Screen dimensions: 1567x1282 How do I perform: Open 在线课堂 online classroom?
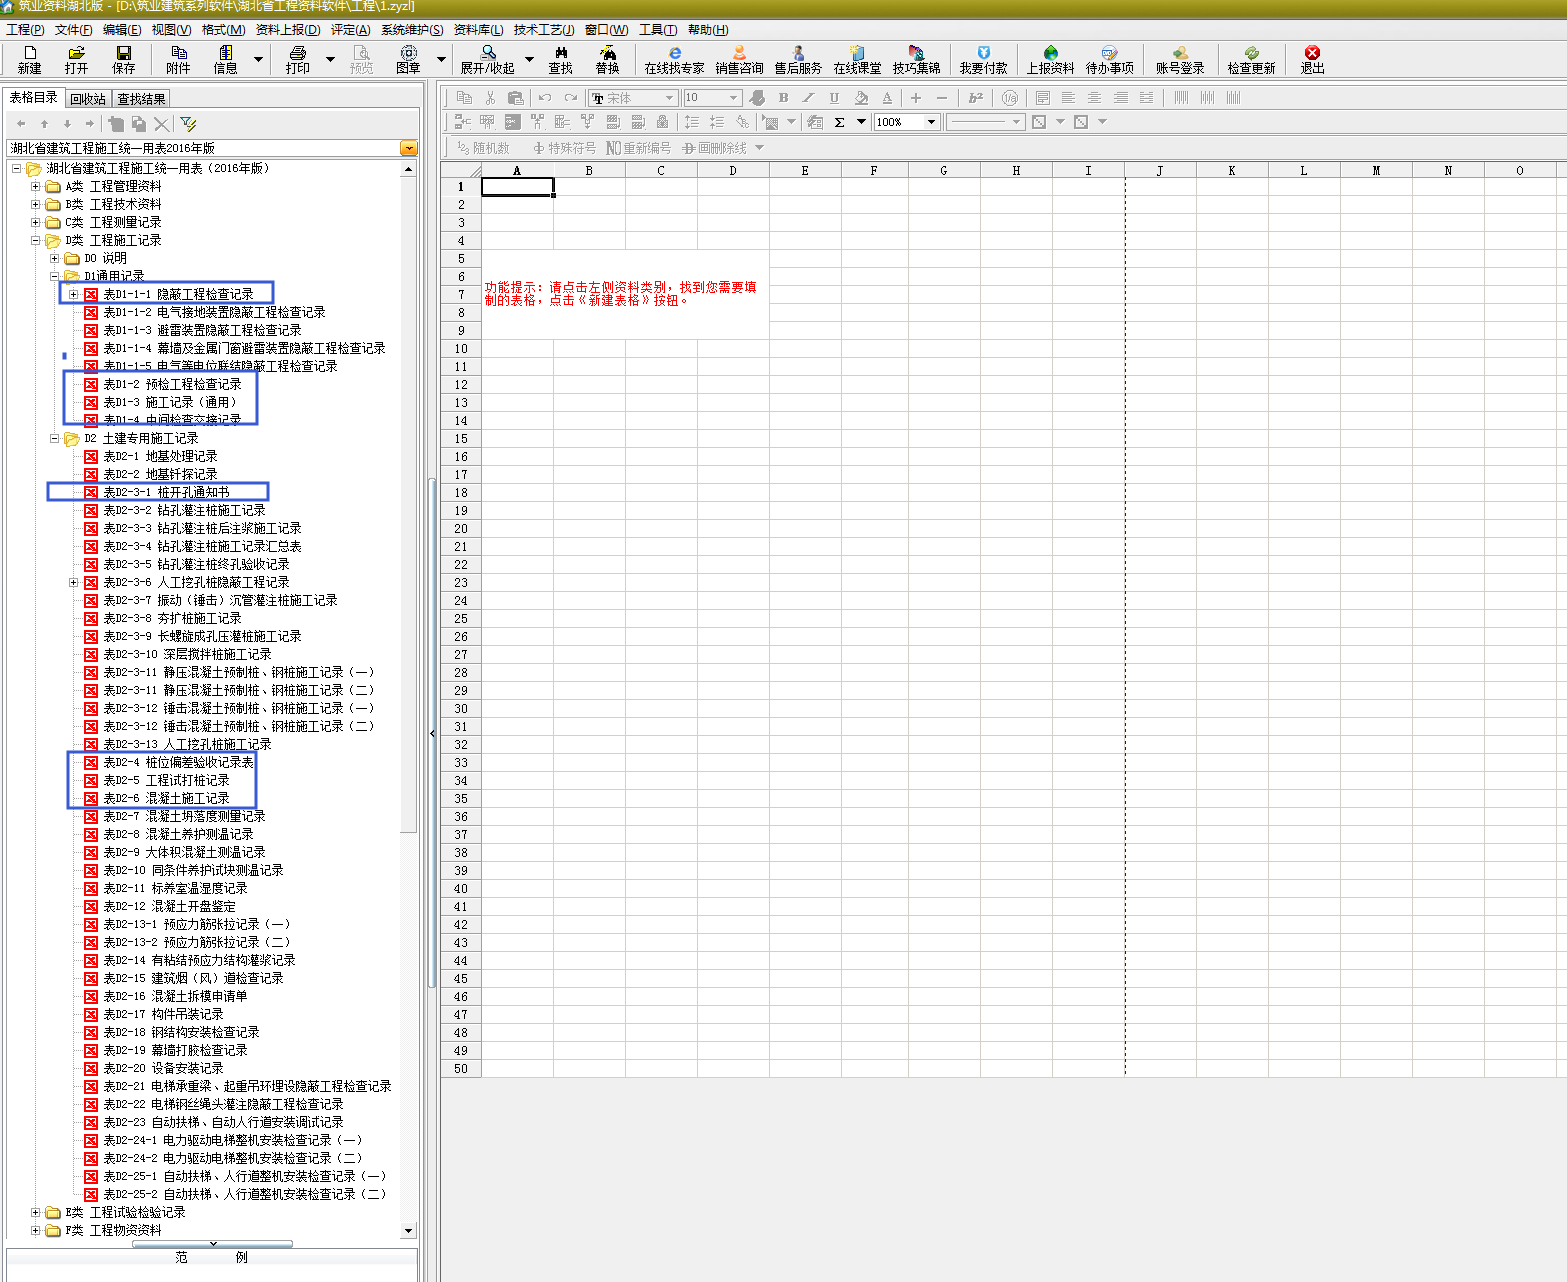[857, 59]
